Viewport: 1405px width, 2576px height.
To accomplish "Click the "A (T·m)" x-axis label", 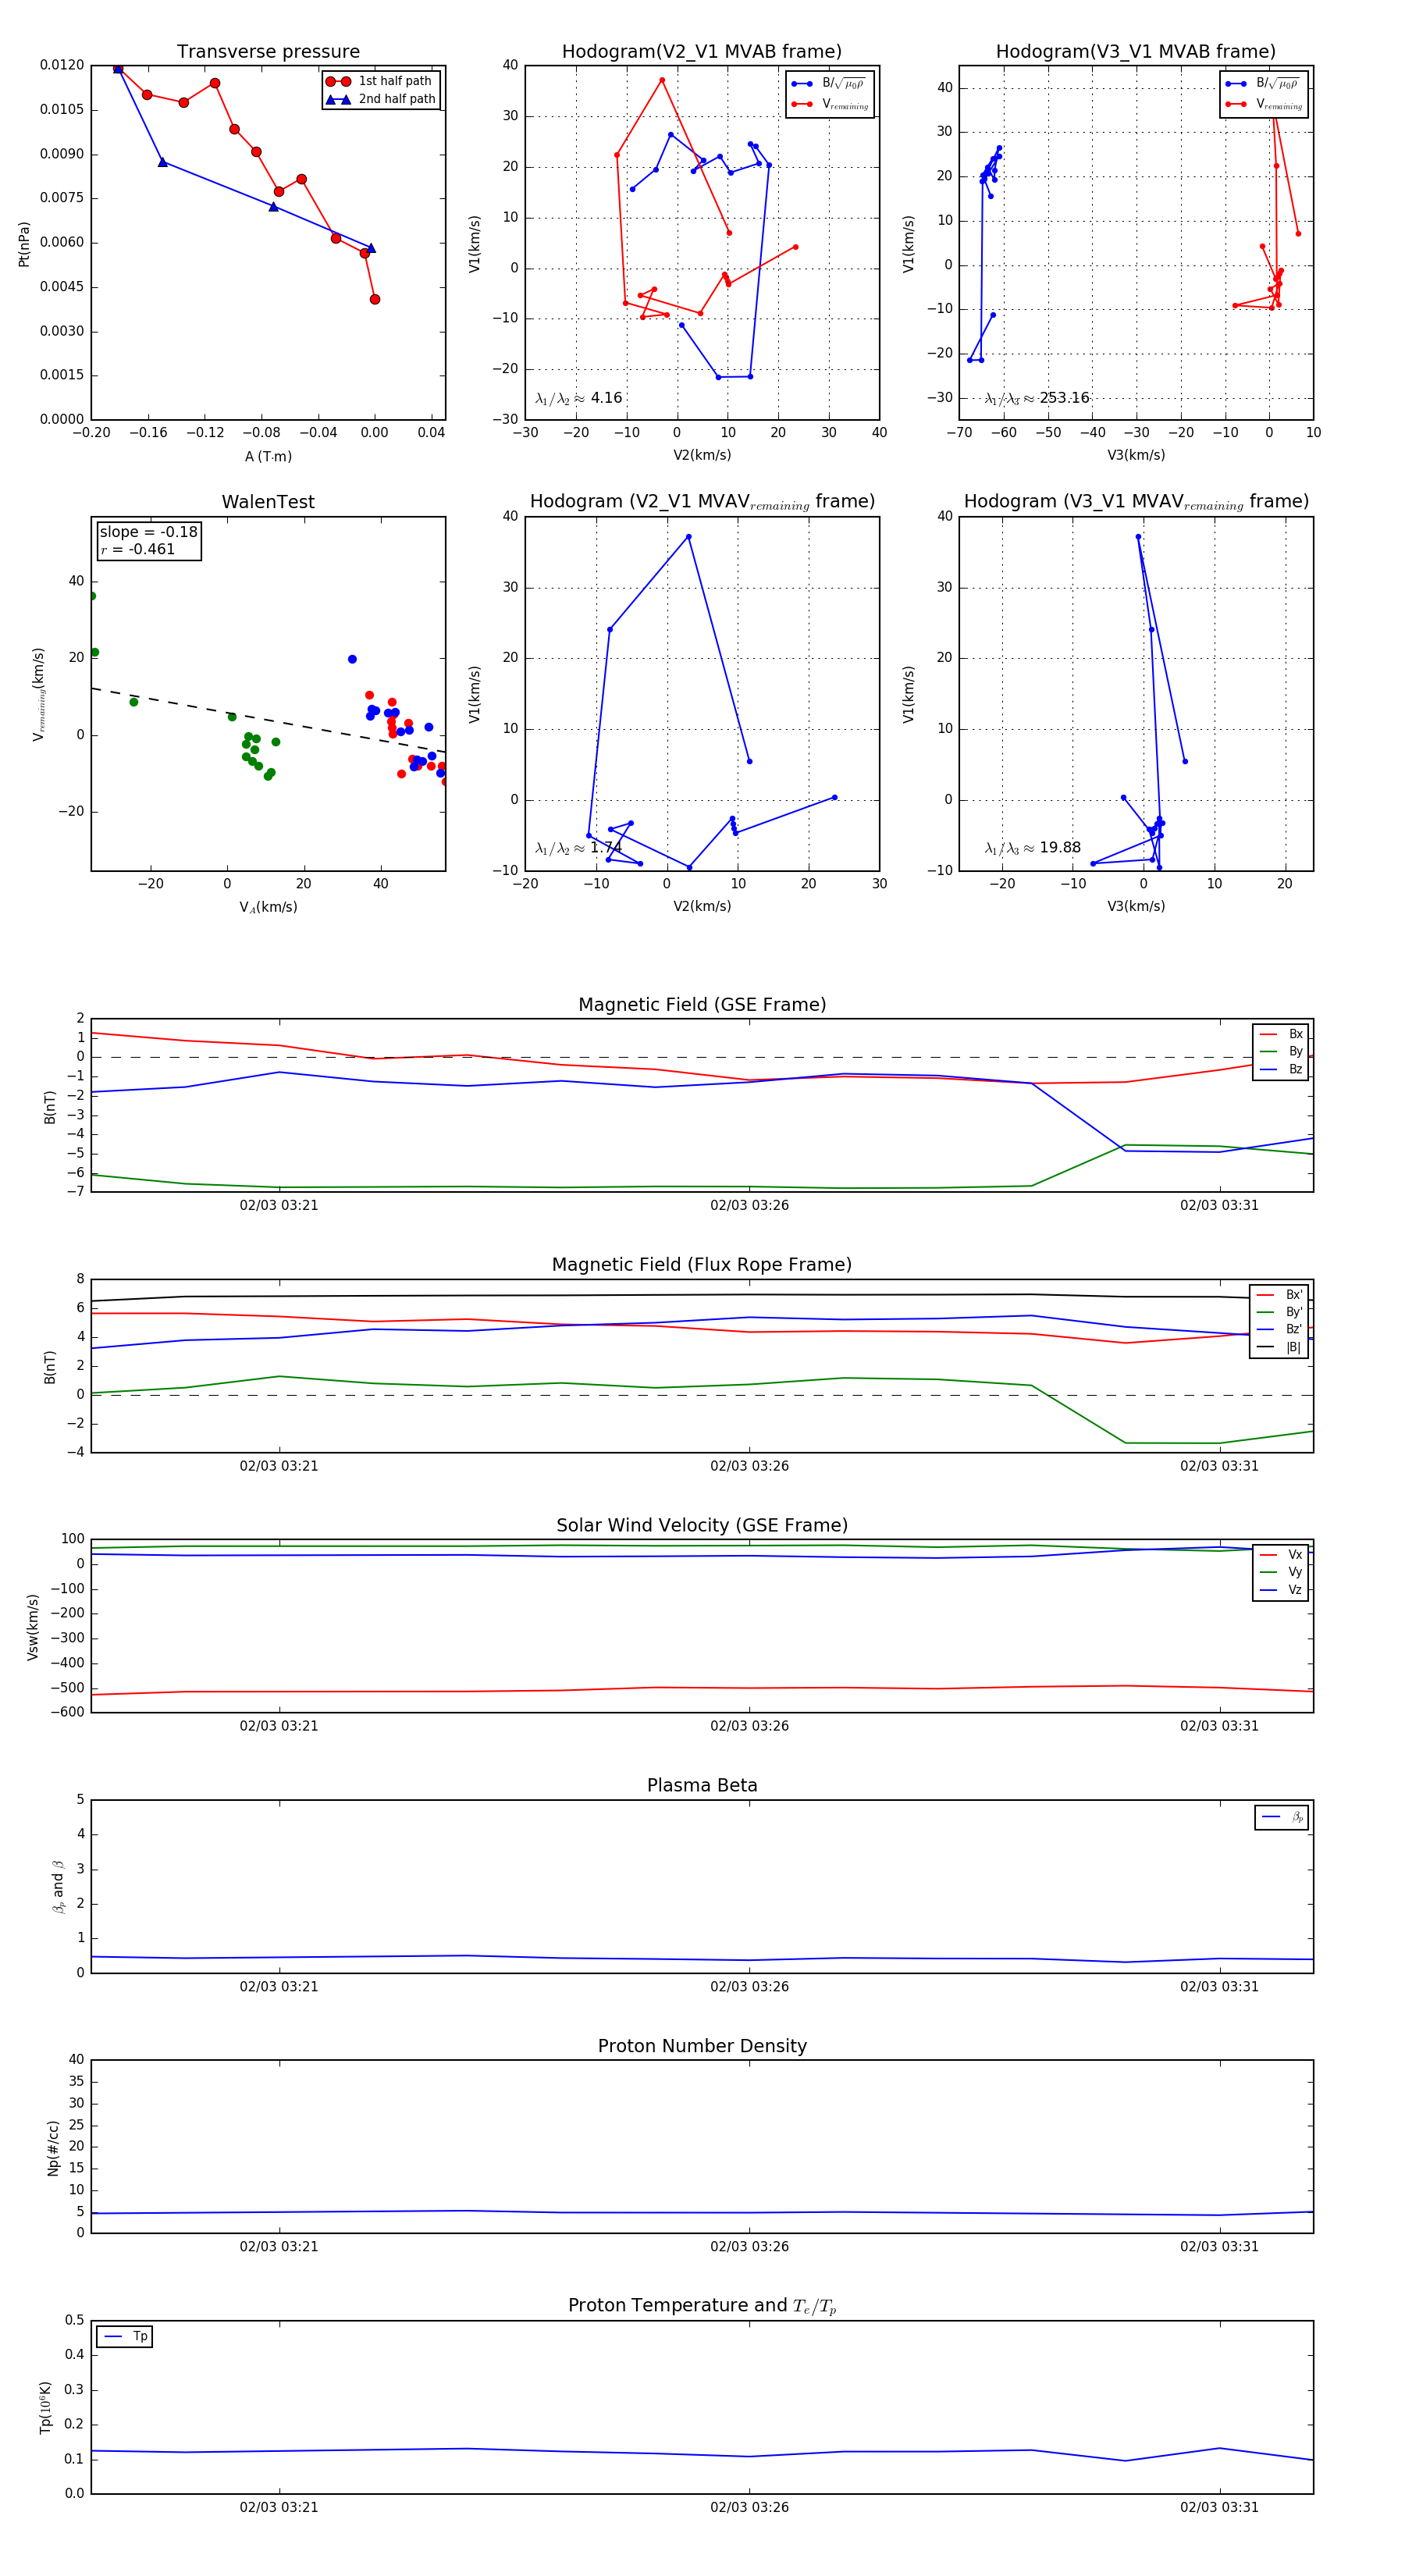I will [x=268, y=456].
